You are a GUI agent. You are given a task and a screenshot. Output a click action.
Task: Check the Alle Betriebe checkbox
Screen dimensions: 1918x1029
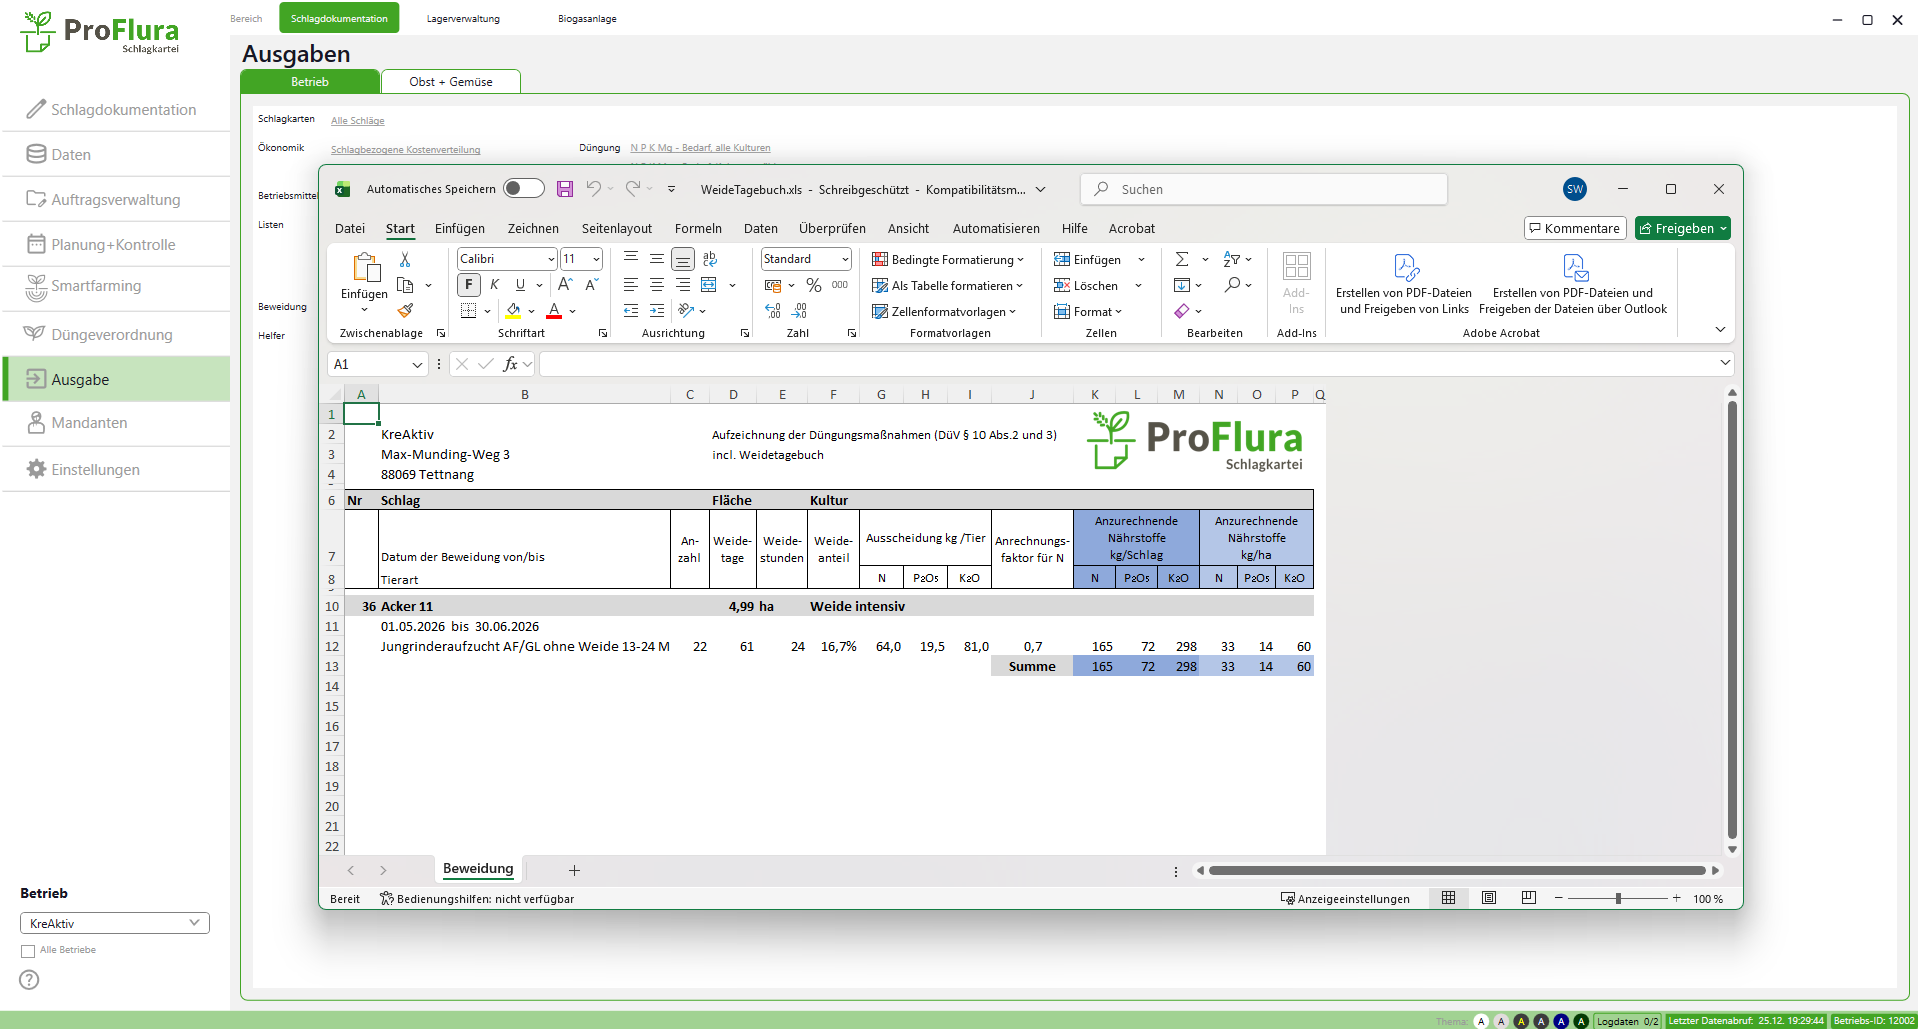(28, 951)
